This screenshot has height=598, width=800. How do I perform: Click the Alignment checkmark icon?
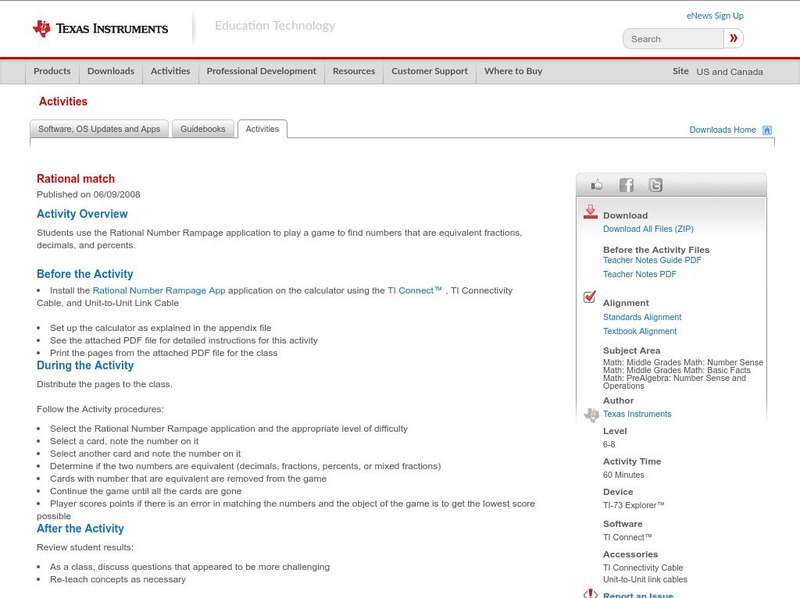(589, 297)
